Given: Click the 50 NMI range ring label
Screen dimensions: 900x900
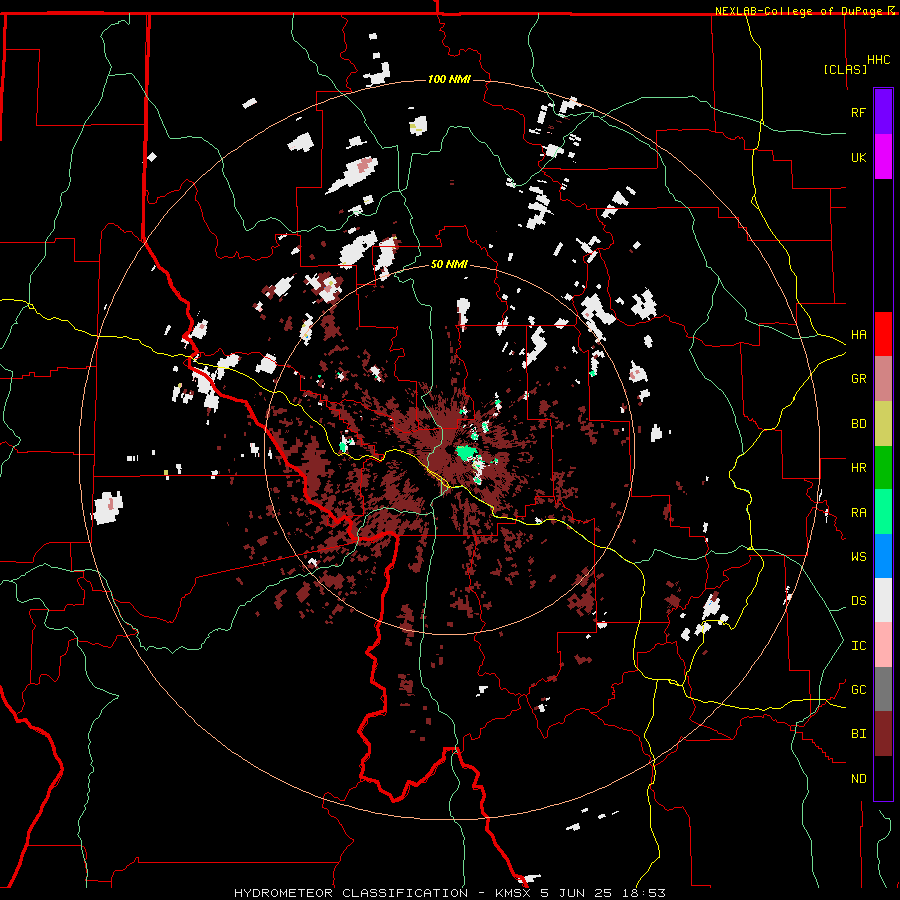Looking at the screenshot, I should click(x=449, y=264).
